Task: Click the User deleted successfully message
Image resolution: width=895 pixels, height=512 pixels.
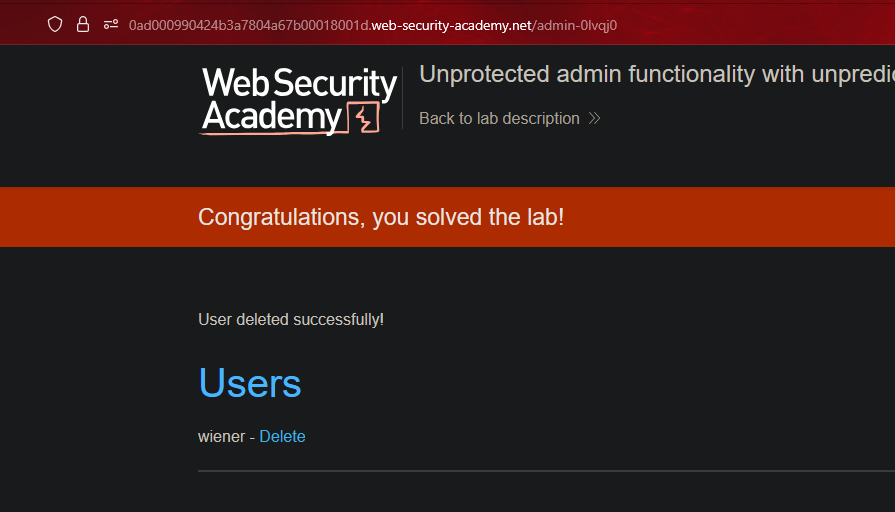Action: coord(291,319)
